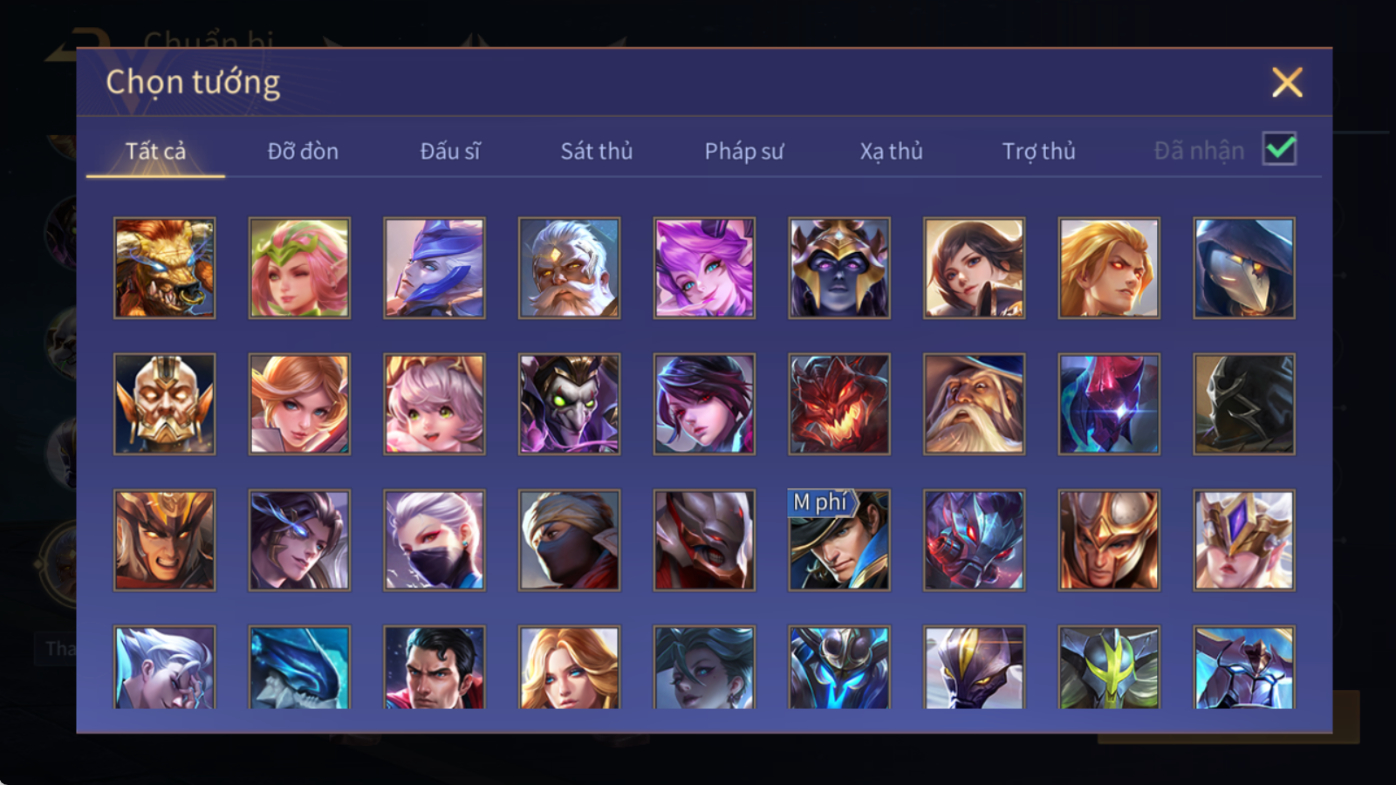Close the 'Chọn tướng' dialog with X
The width and height of the screenshot is (1396, 785).
tap(1287, 82)
